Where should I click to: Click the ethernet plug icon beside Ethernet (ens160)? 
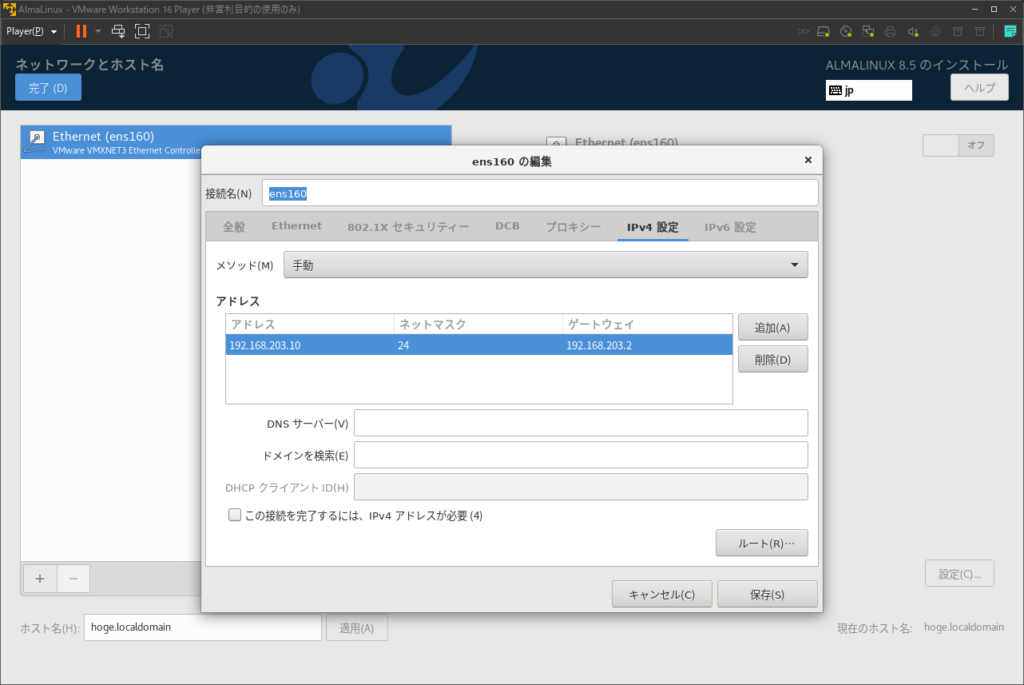(x=36, y=142)
